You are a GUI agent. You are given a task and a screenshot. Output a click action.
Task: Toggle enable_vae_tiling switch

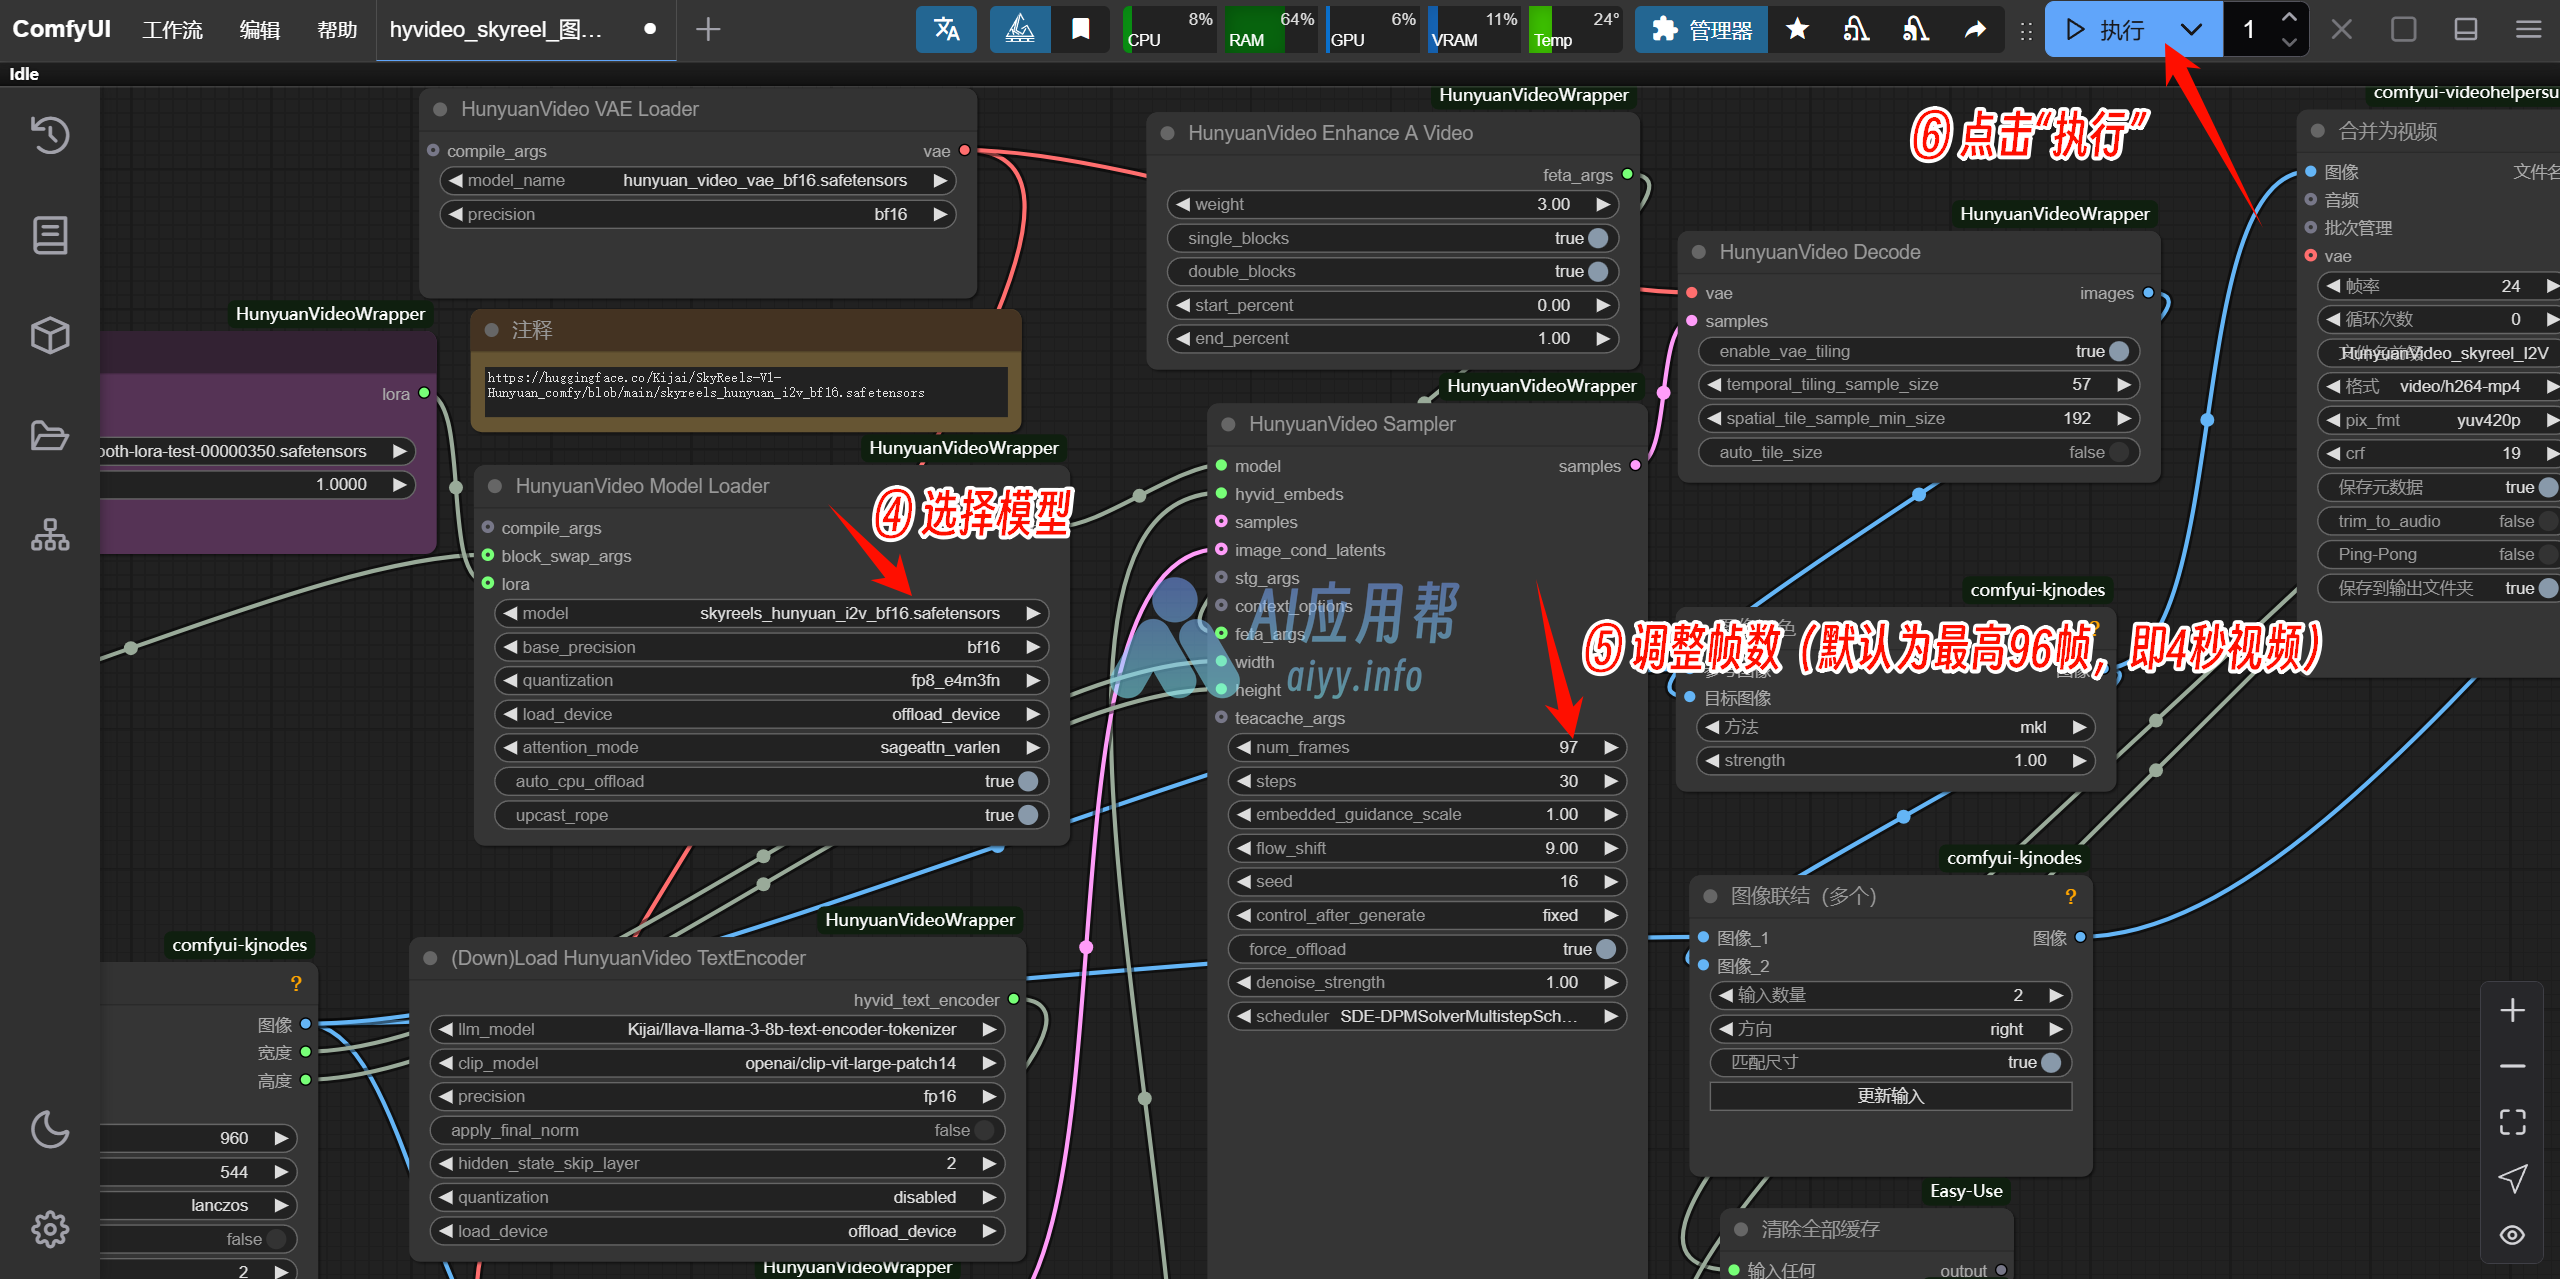2119,351
